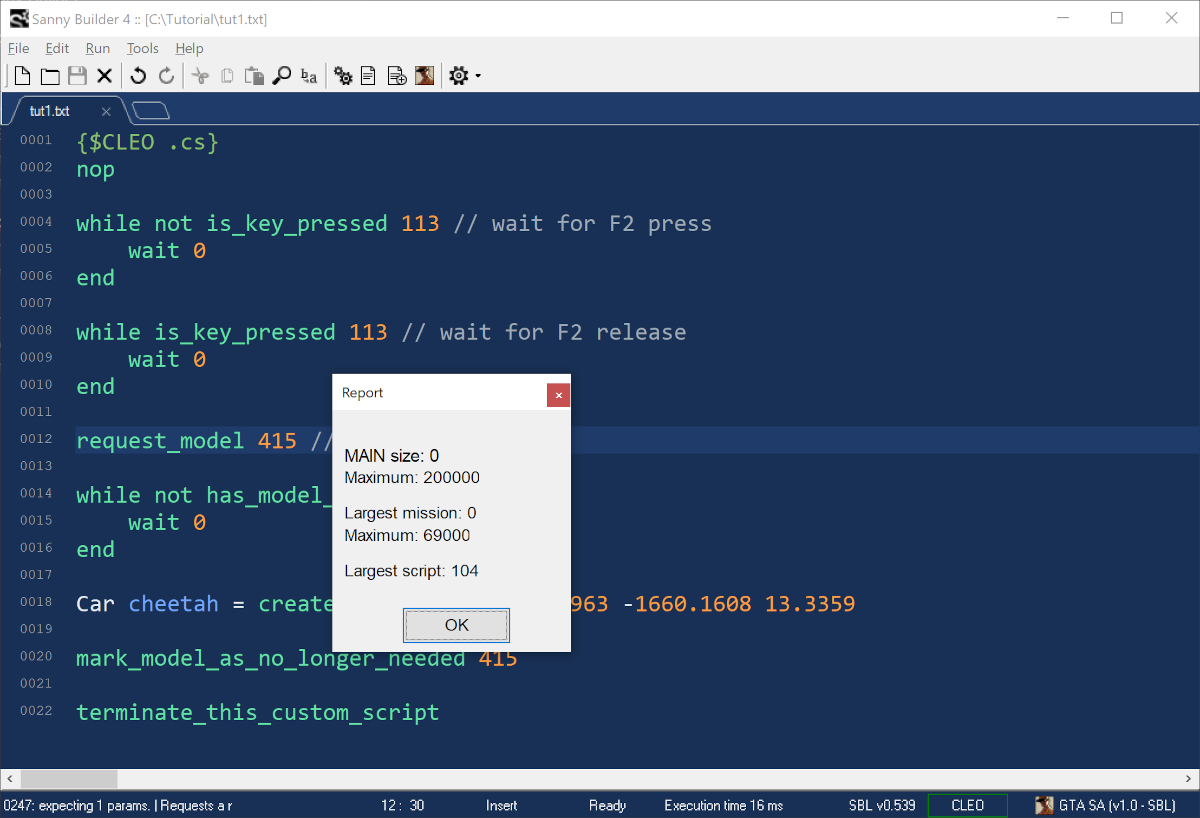Open Find with magnifying glass icon
The image size is (1200, 818).
[x=282, y=76]
